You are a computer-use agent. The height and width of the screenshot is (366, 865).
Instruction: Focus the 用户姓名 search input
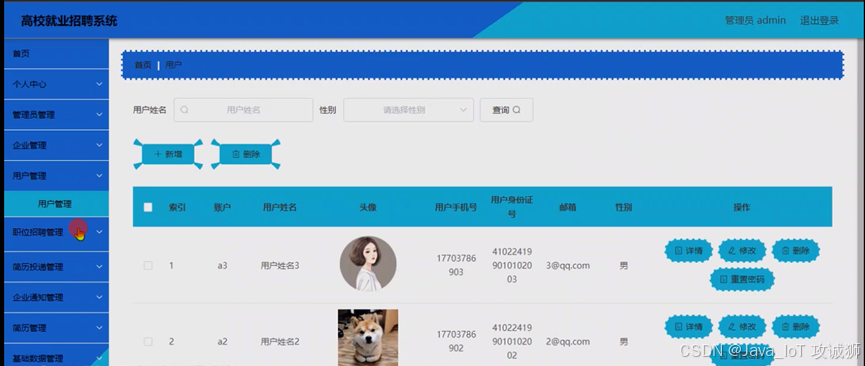click(243, 110)
